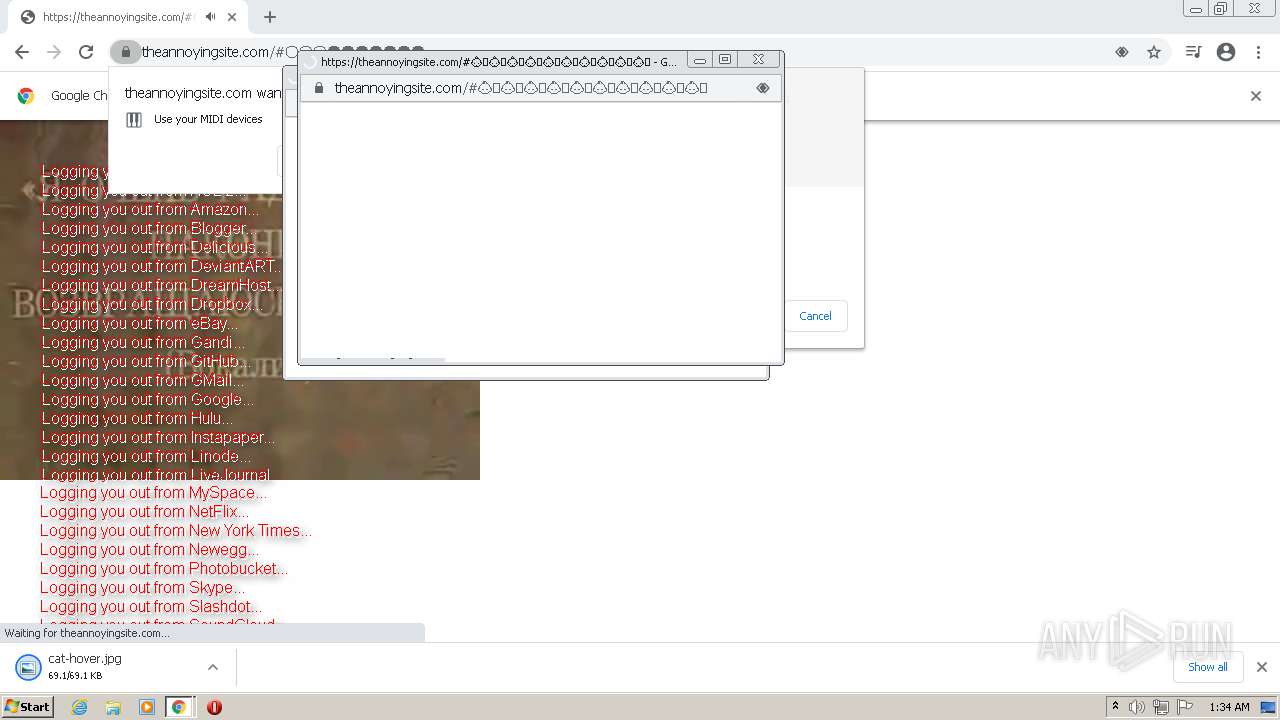Screen dimensions: 1280x720
Task: Minimize the popup window
Action: coord(700,60)
